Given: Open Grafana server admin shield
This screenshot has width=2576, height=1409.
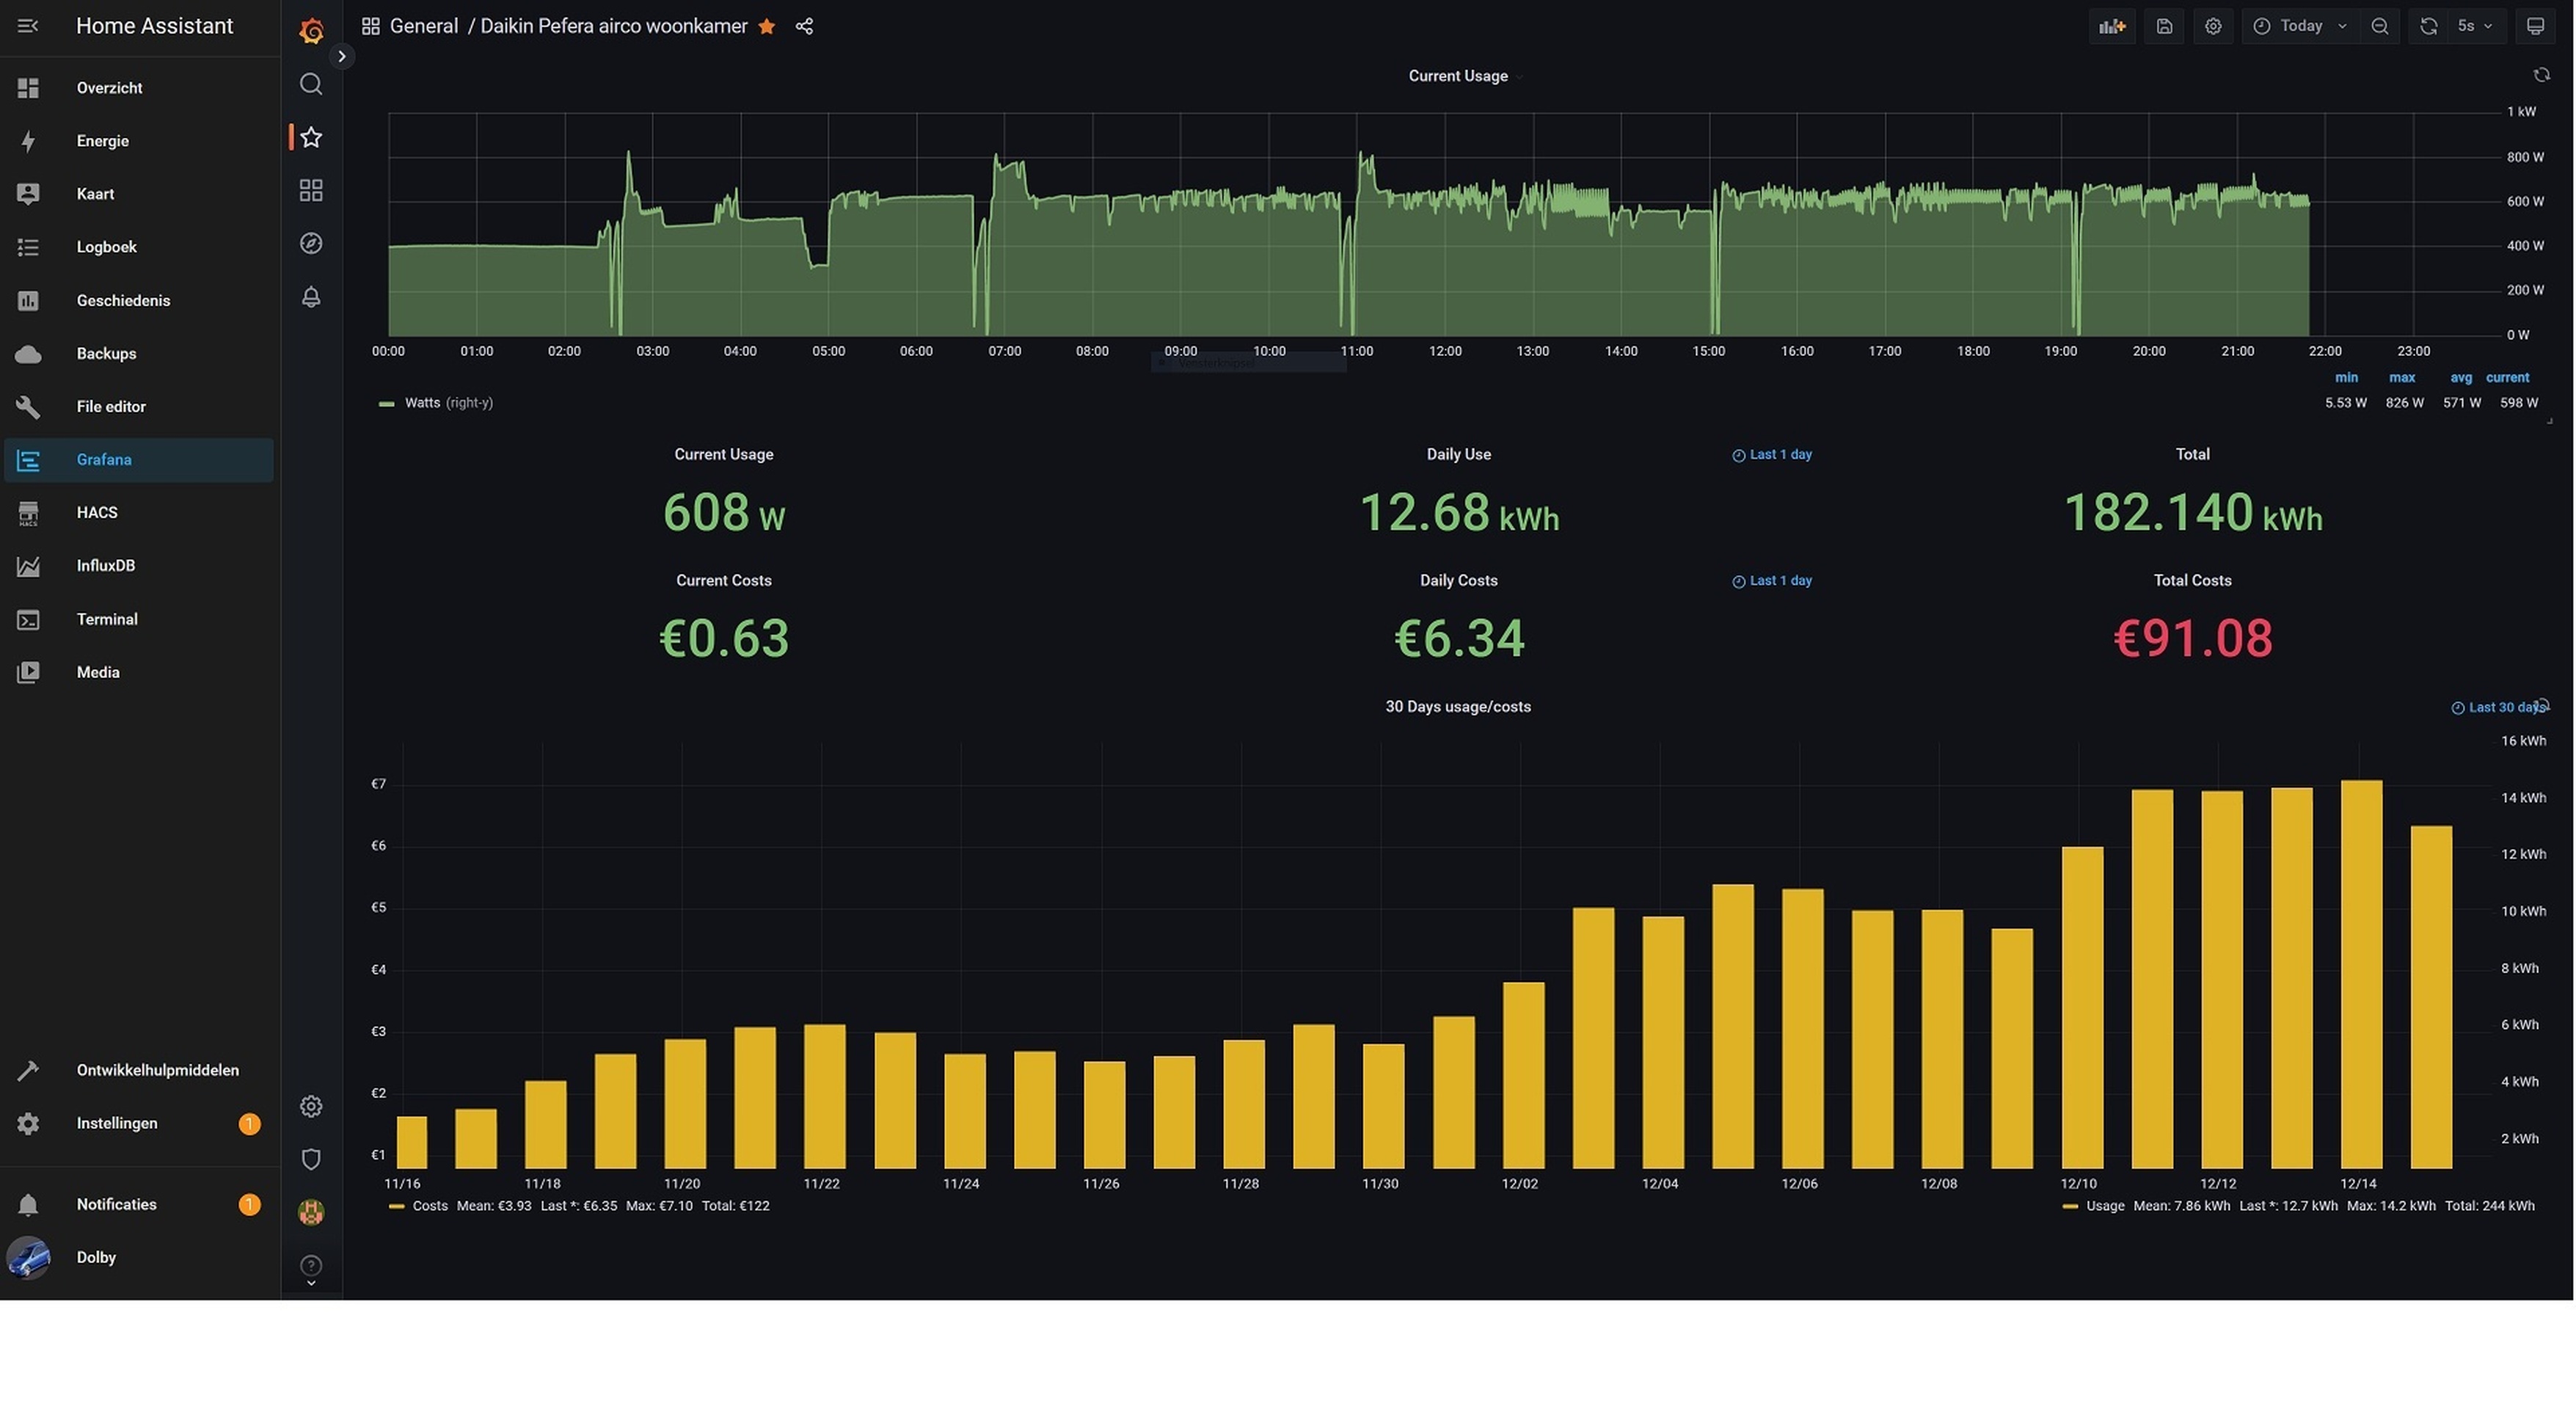Looking at the screenshot, I should (x=311, y=1159).
